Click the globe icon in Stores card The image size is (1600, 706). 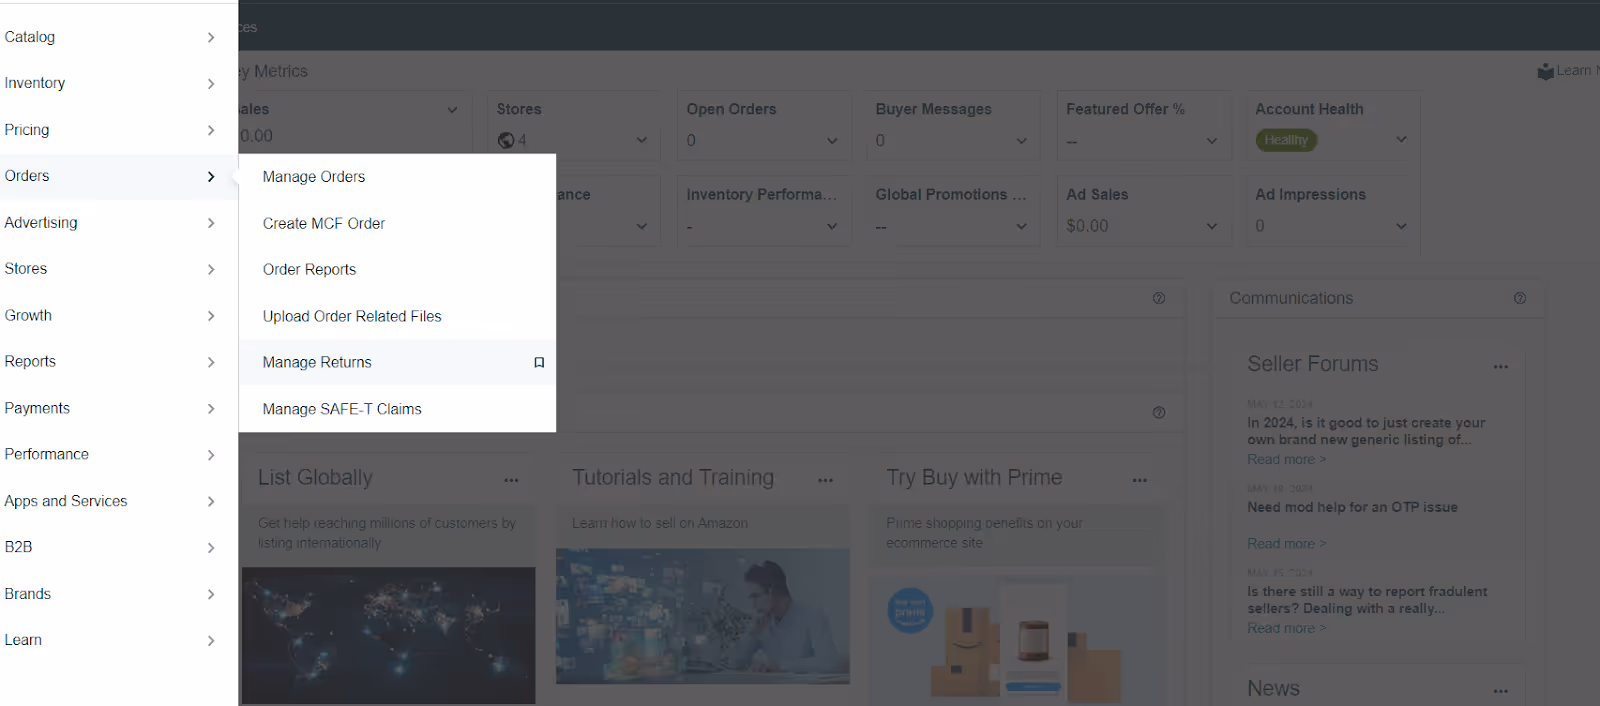click(506, 141)
